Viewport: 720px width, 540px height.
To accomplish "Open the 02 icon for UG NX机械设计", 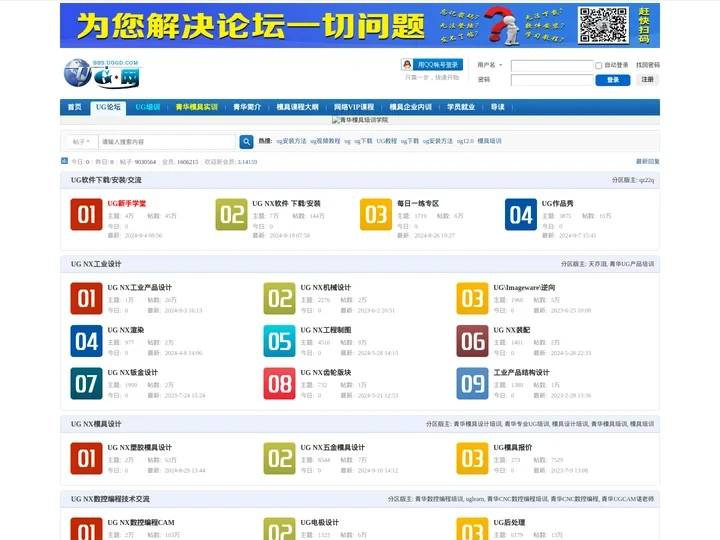I will (x=279, y=298).
